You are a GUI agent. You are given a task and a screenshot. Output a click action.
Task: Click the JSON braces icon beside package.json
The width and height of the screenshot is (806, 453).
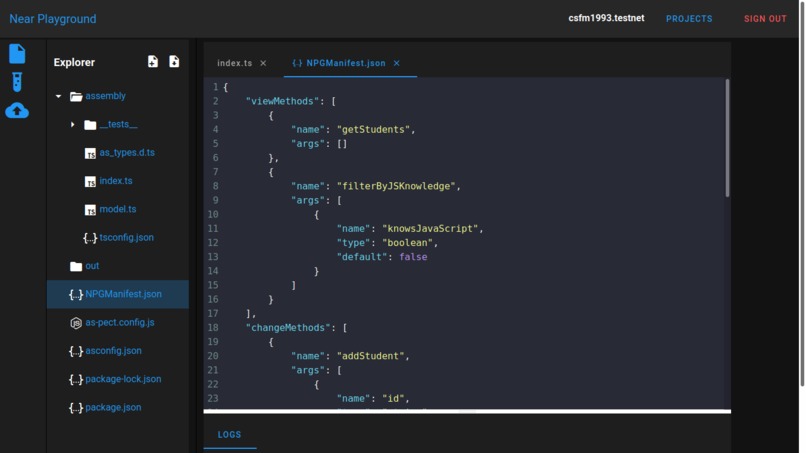[76, 408]
